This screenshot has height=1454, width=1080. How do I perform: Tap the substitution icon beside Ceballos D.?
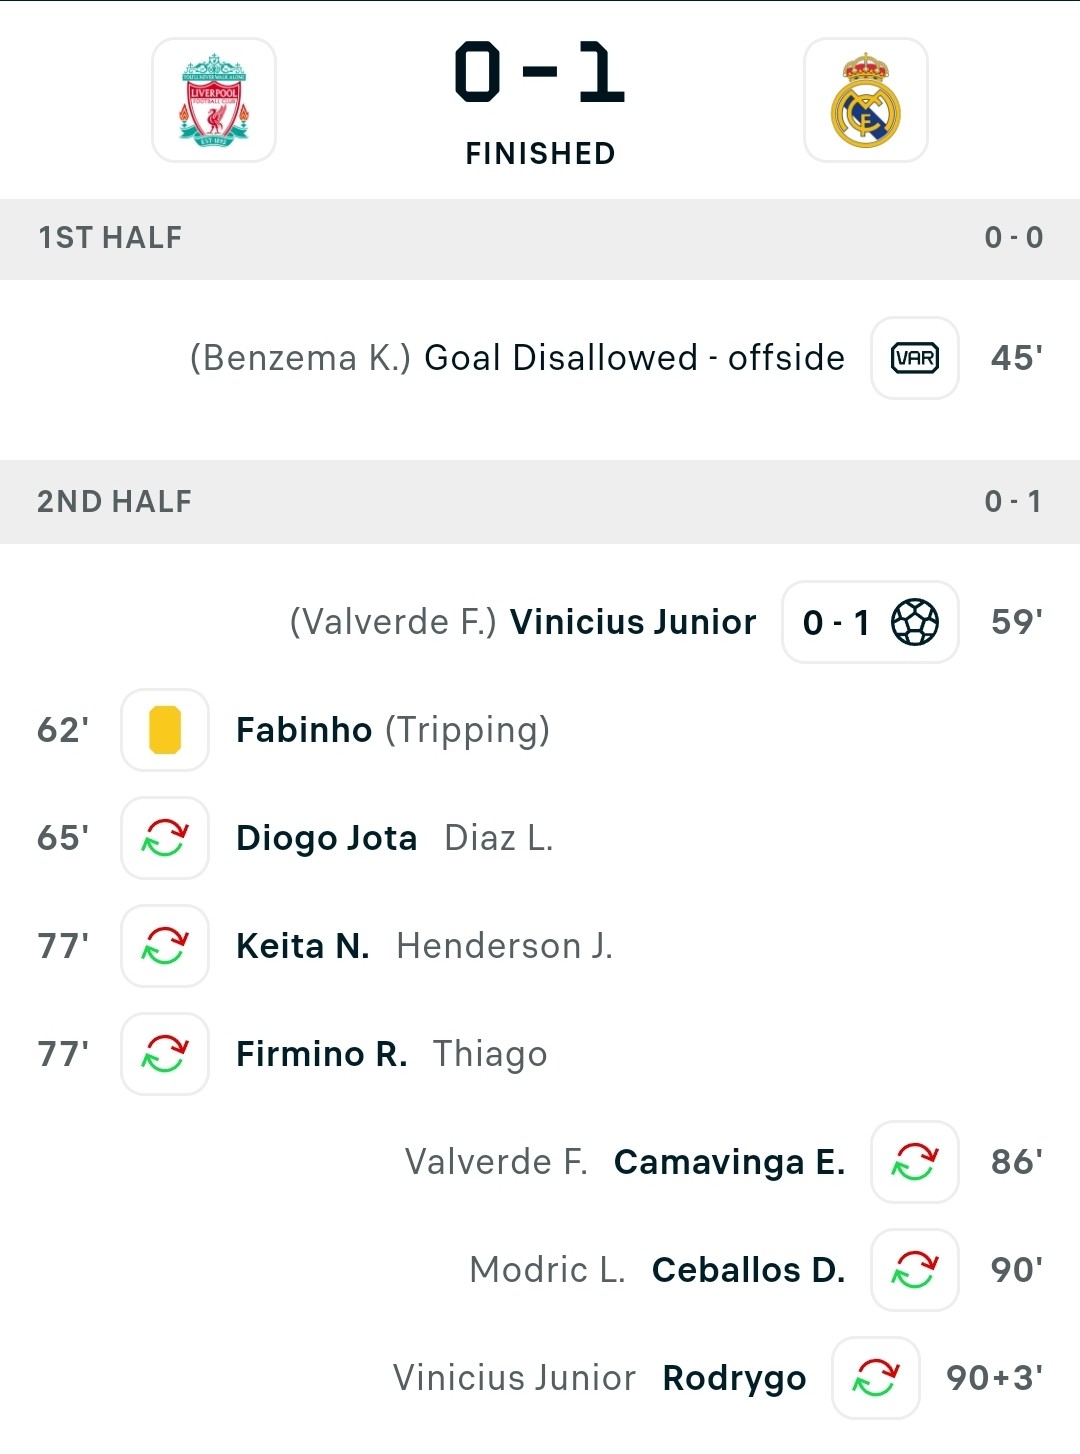coord(915,1270)
